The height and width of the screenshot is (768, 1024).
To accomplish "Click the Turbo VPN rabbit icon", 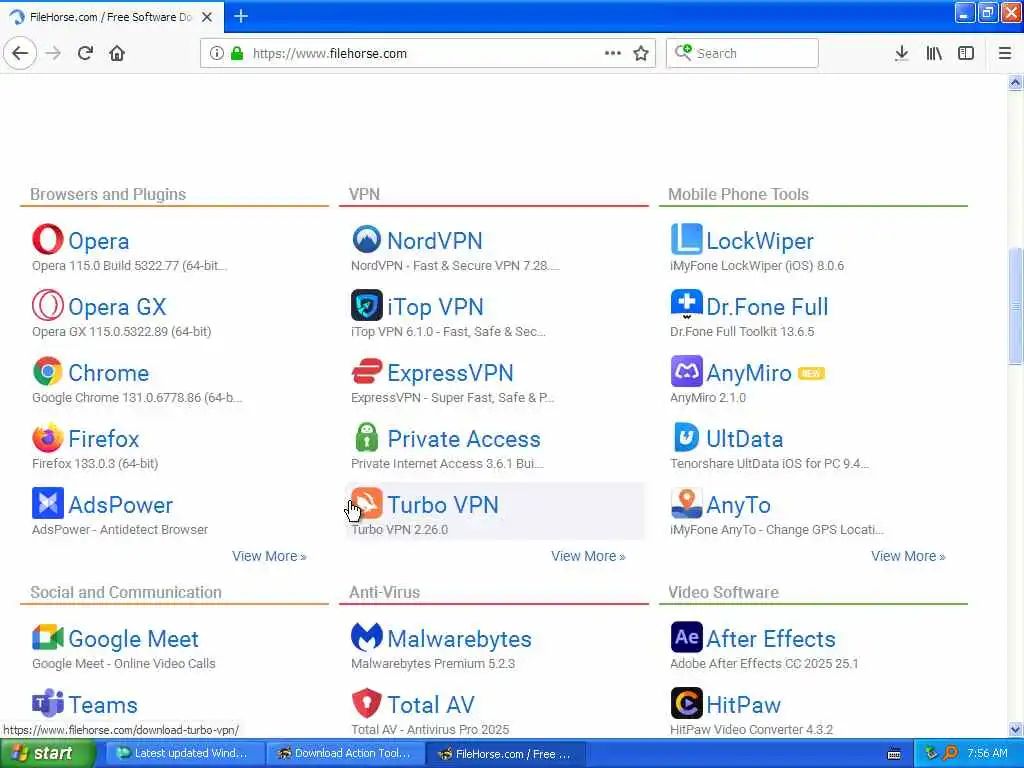I will (x=366, y=504).
